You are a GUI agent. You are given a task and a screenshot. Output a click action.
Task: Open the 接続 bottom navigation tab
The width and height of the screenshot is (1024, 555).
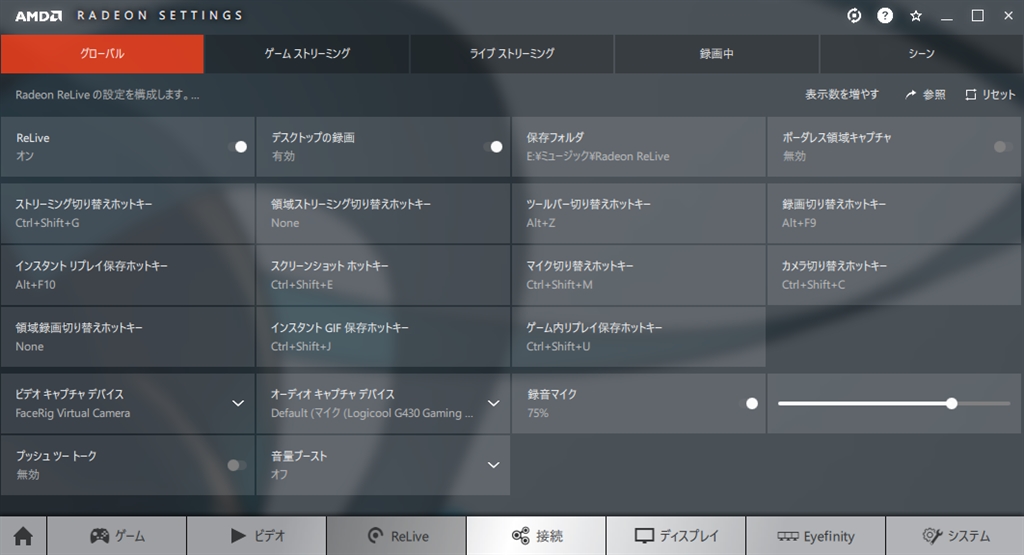[536, 536]
